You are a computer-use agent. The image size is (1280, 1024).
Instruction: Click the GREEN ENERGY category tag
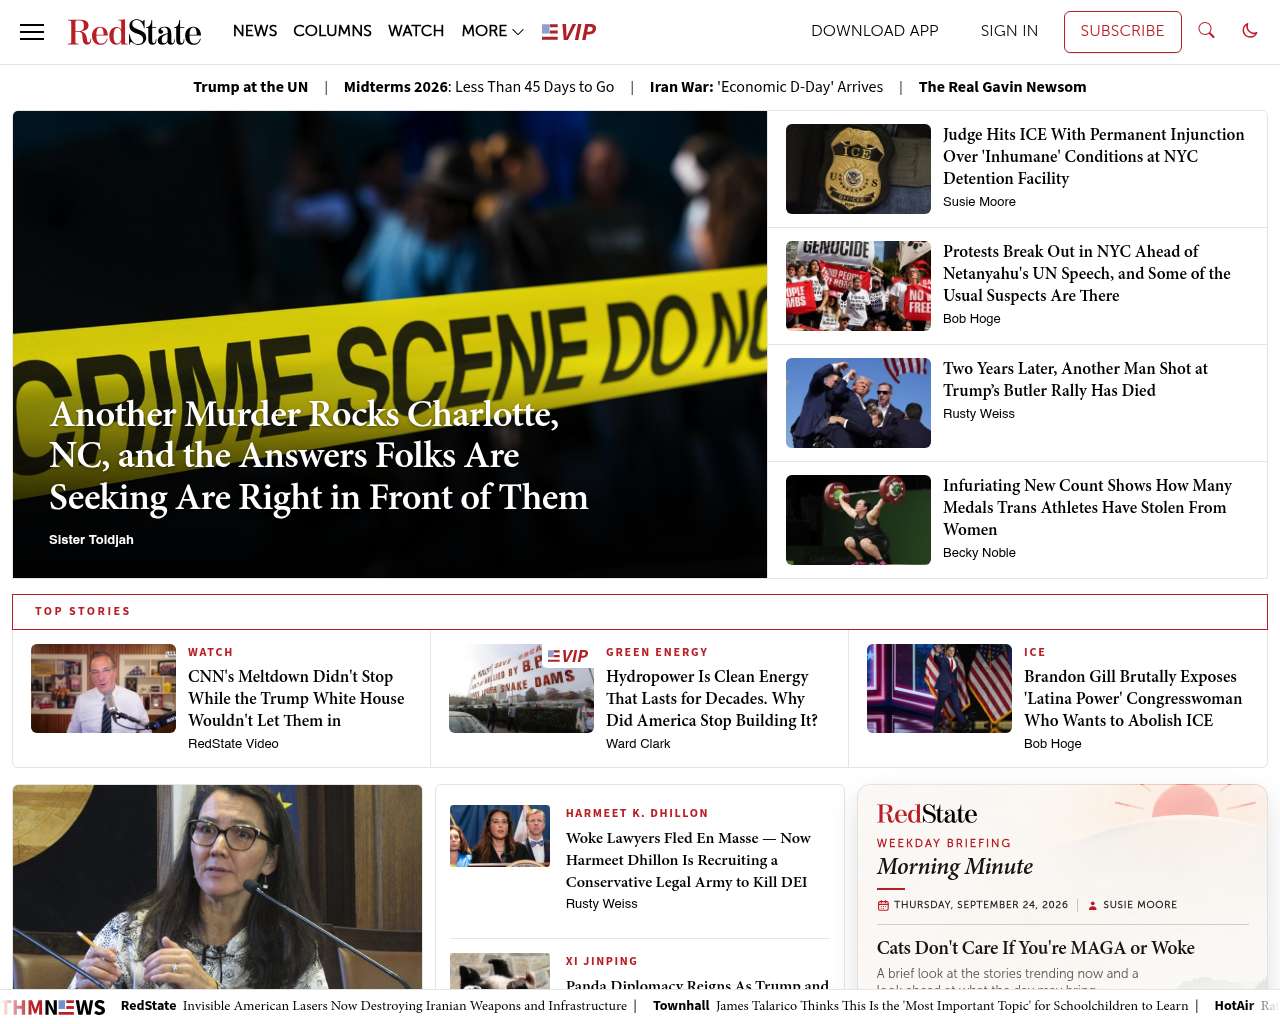tap(657, 652)
